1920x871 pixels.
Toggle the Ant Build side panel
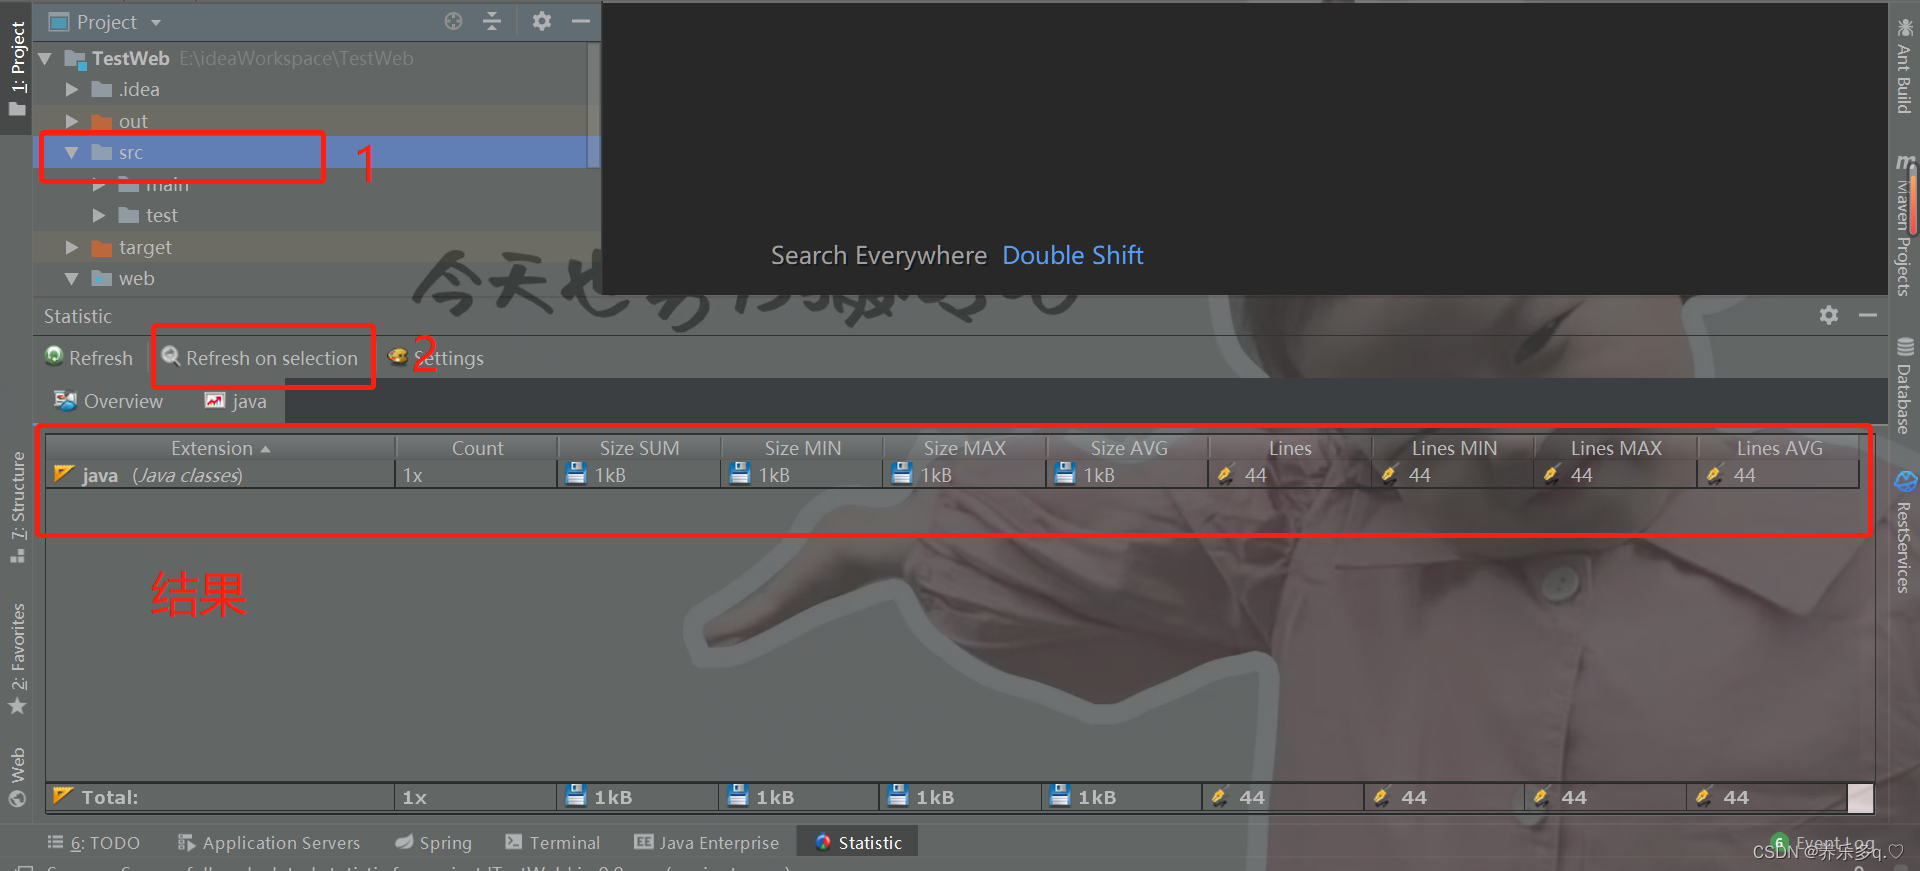(x=1904, y=66)
